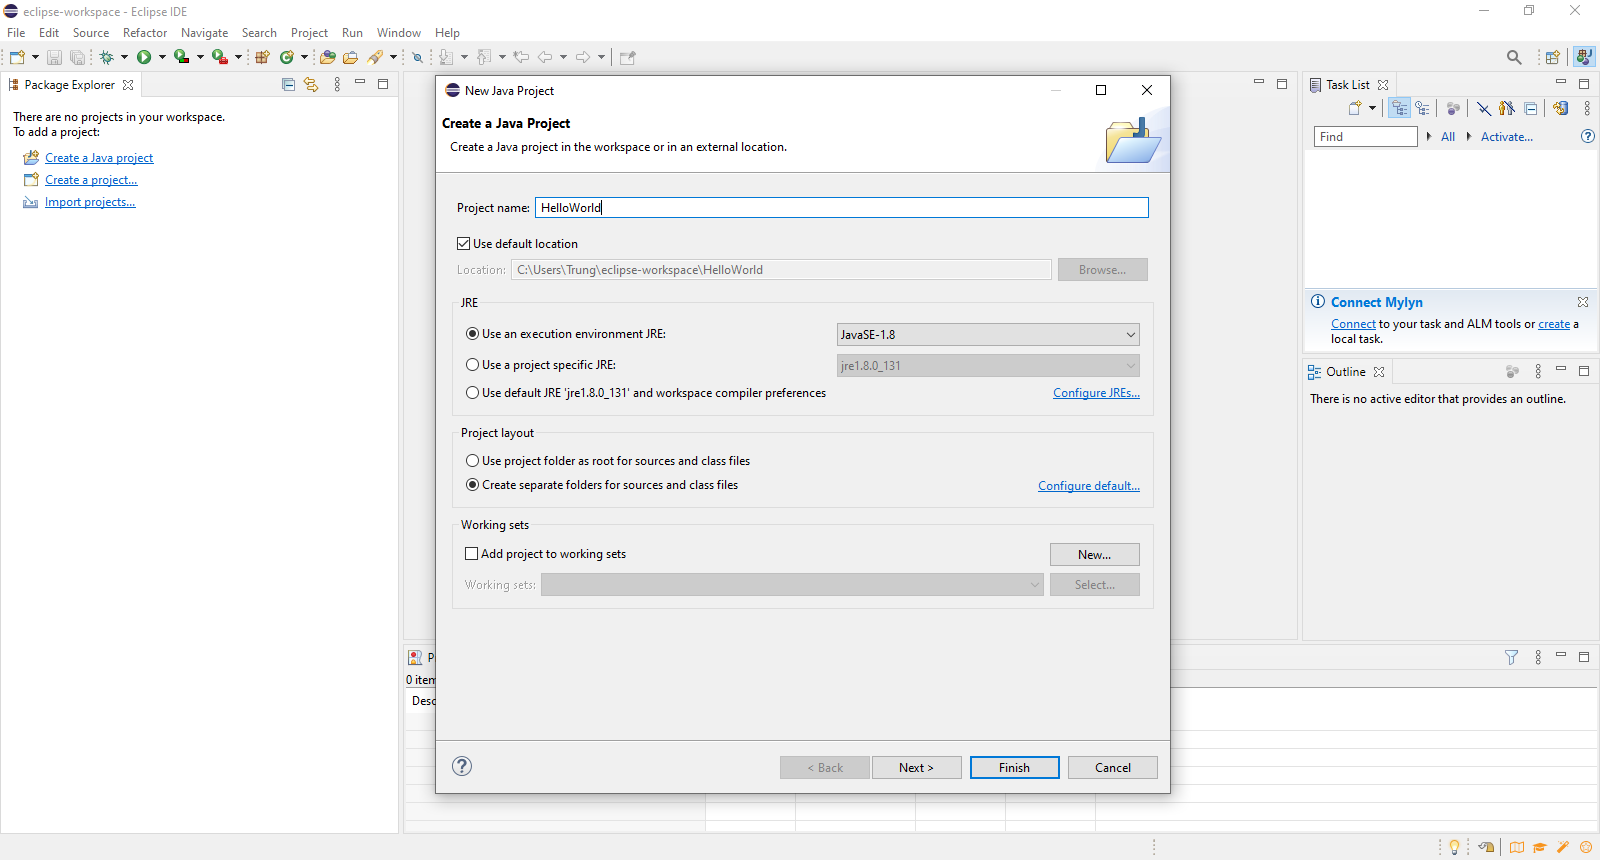This screenshot has width=1600, height=860.
Task: Click the Run External Tools icon
Action: click(219, 57)
